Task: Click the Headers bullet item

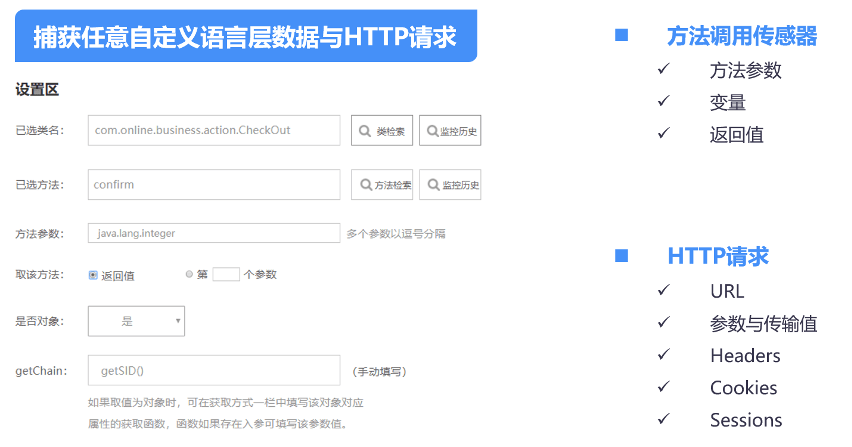Action: (x=746, y=356)
